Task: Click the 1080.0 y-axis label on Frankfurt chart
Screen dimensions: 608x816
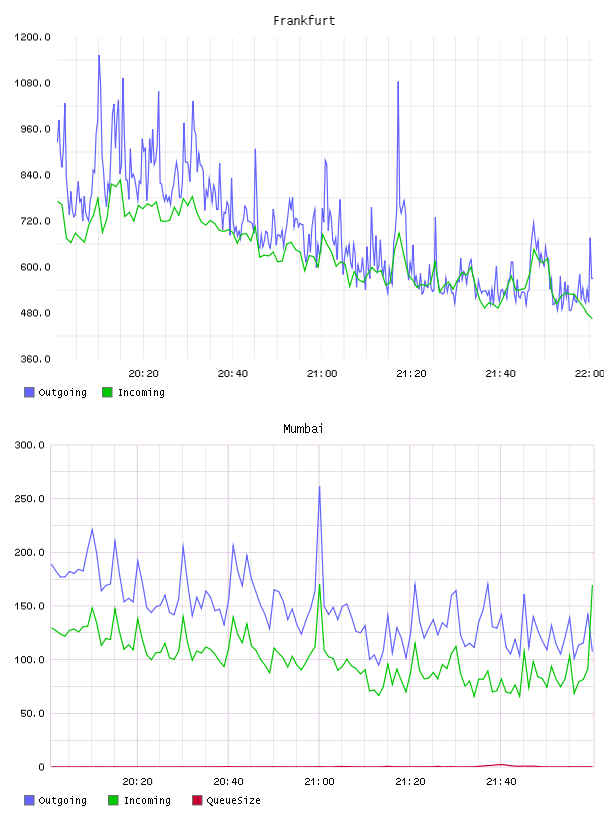Action: pos(32,83)
